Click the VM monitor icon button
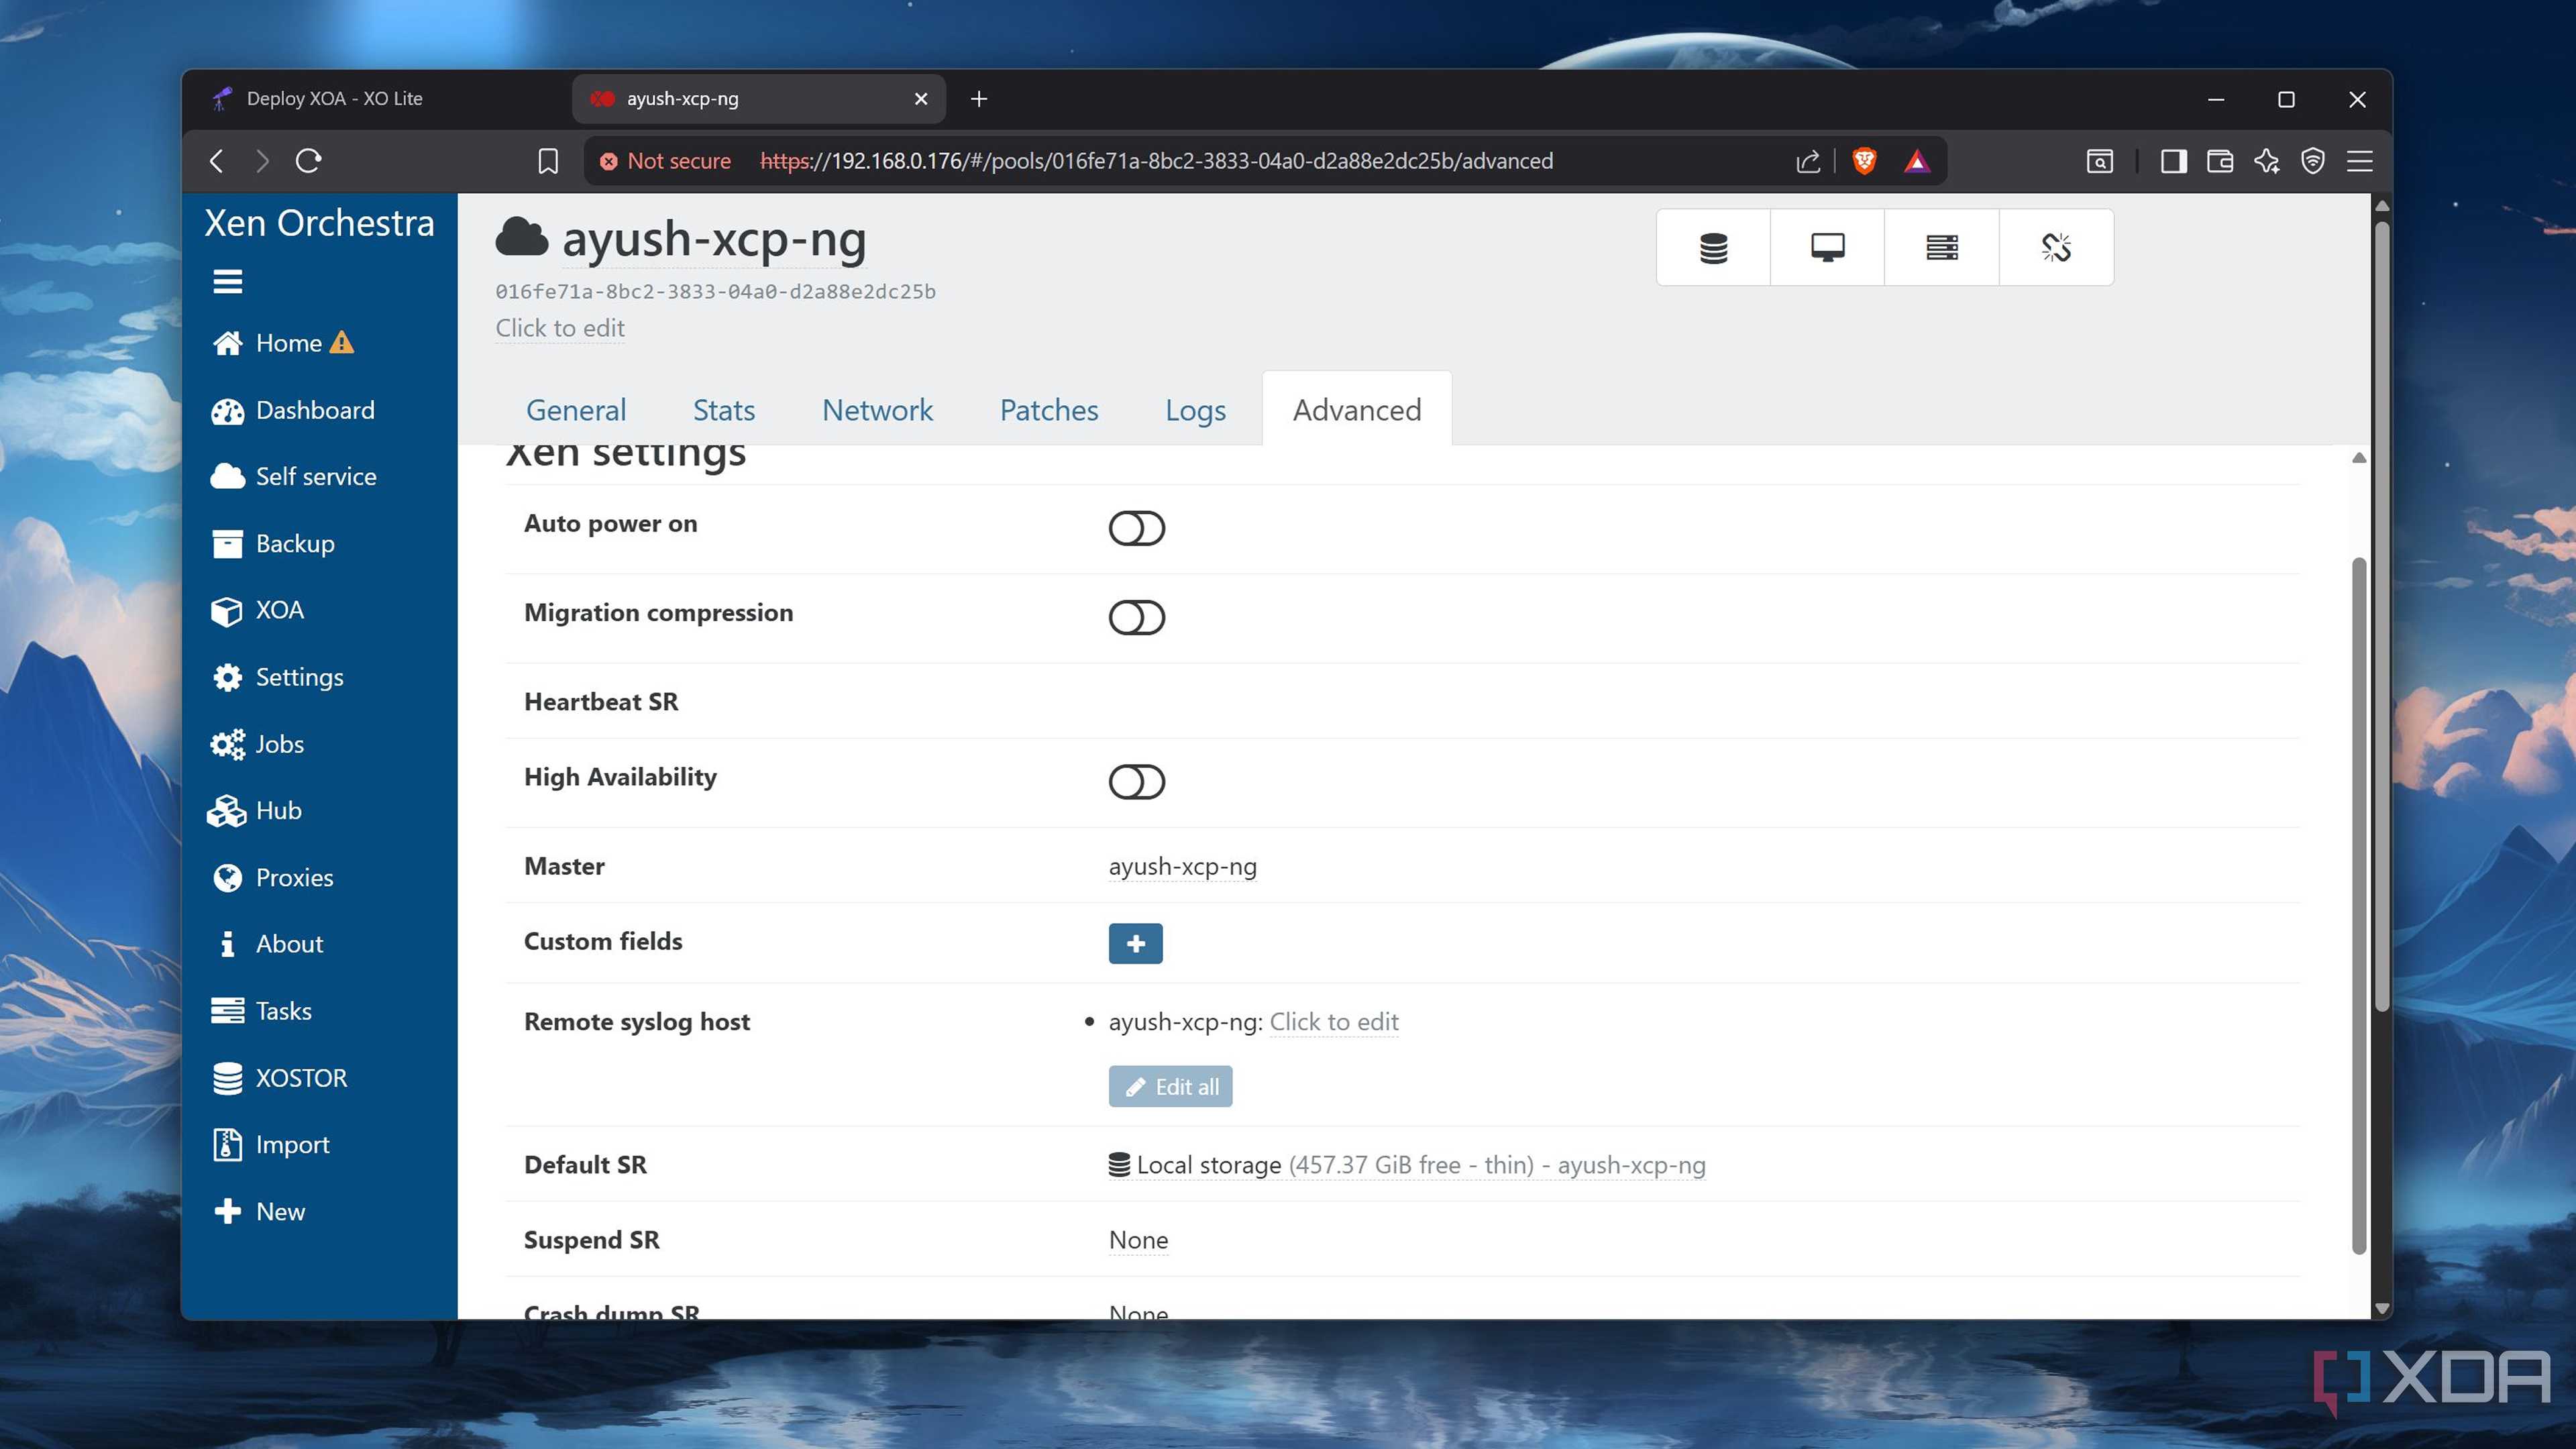The height and width of the screenshot is (1449, 2576). coord(1827,247)
